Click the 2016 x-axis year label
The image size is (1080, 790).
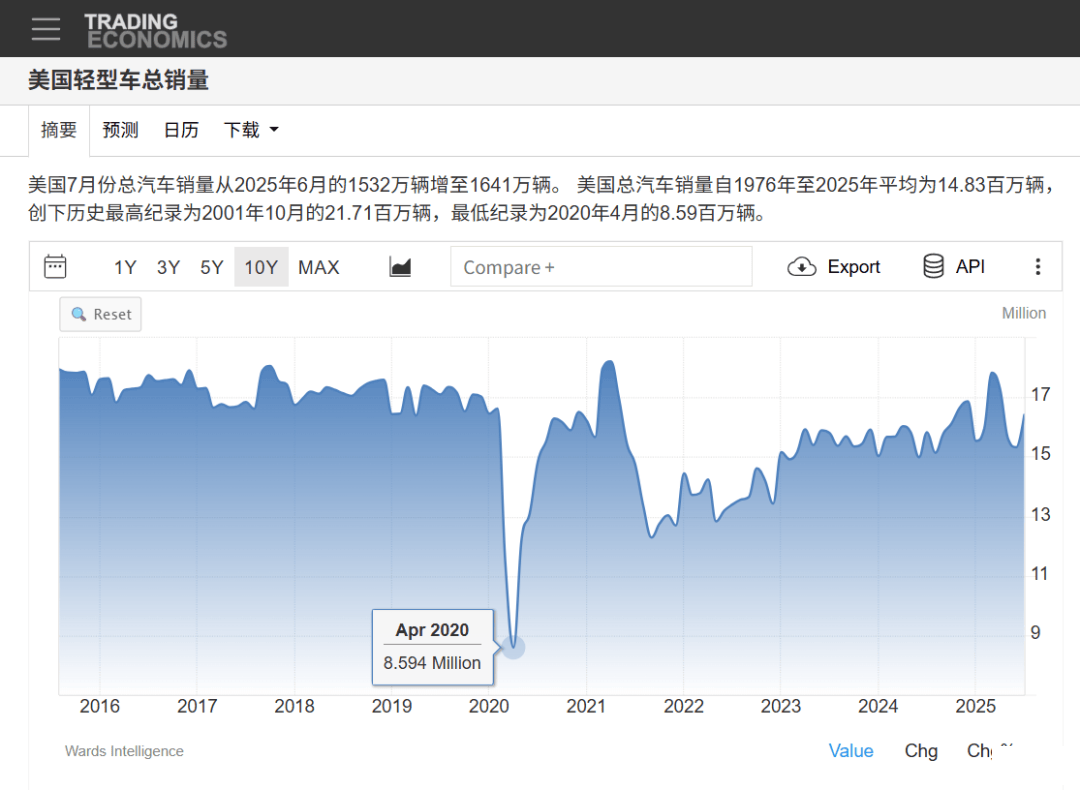click(100, 706)
